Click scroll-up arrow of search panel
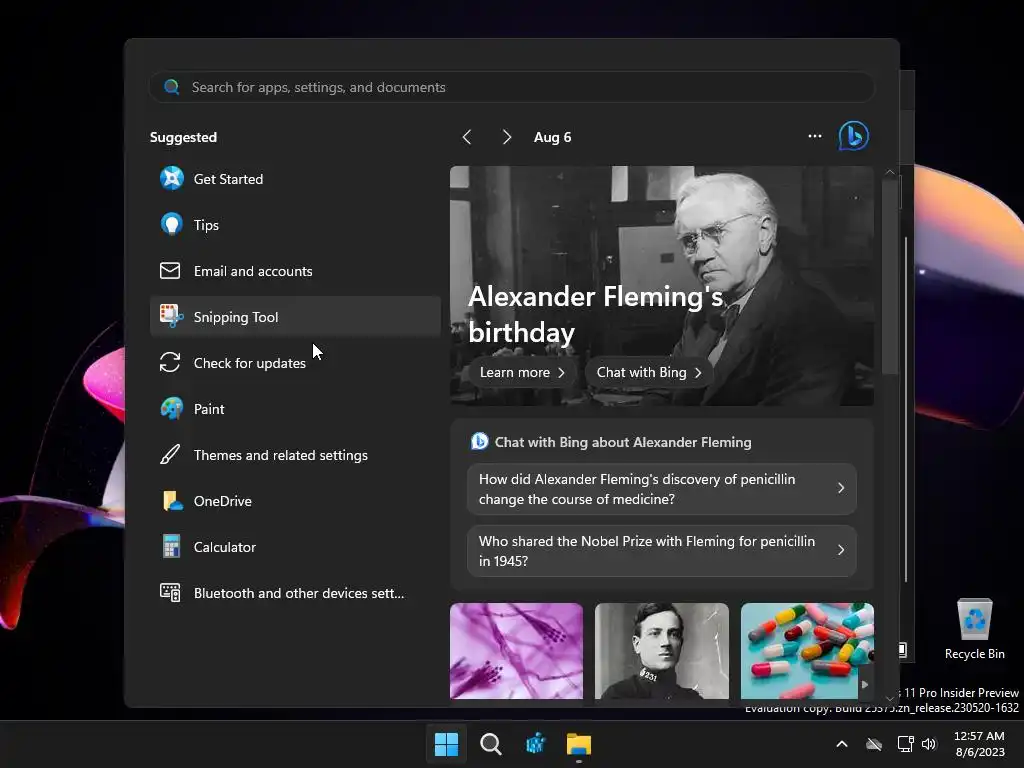This screenshot has width=1024, height=768. pos(889,172)
